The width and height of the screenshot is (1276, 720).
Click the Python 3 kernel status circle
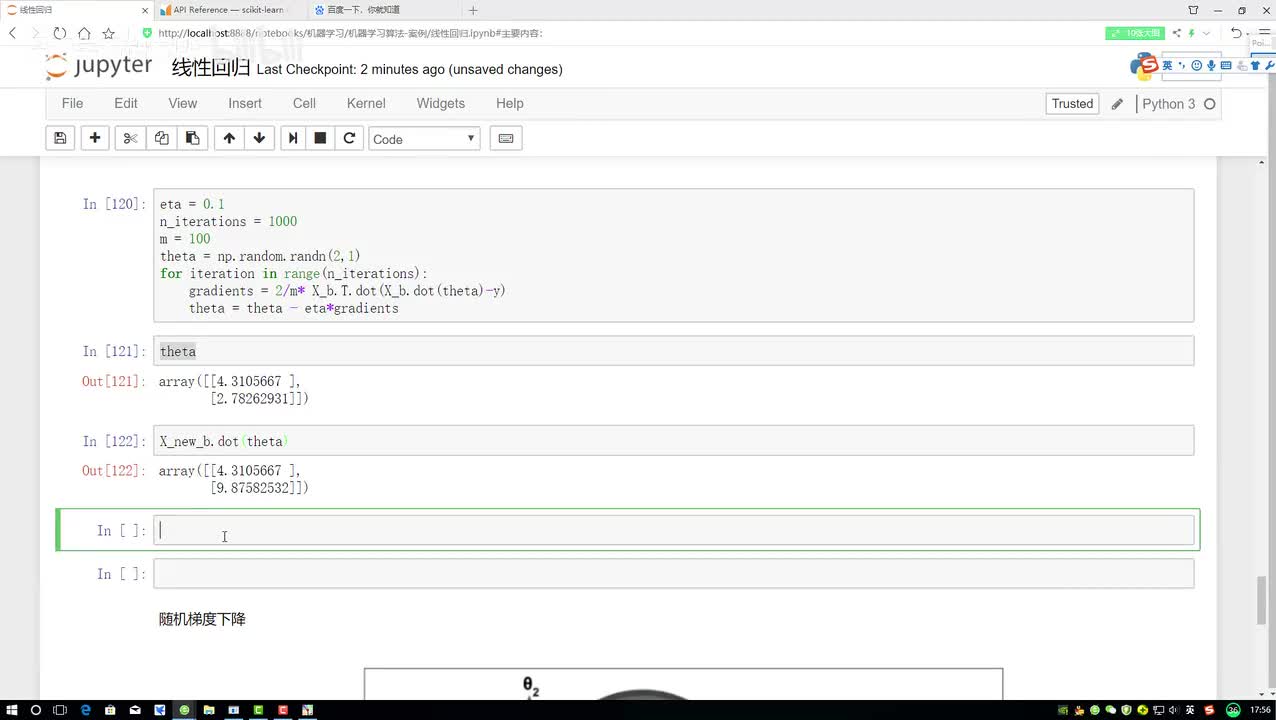1209,104
